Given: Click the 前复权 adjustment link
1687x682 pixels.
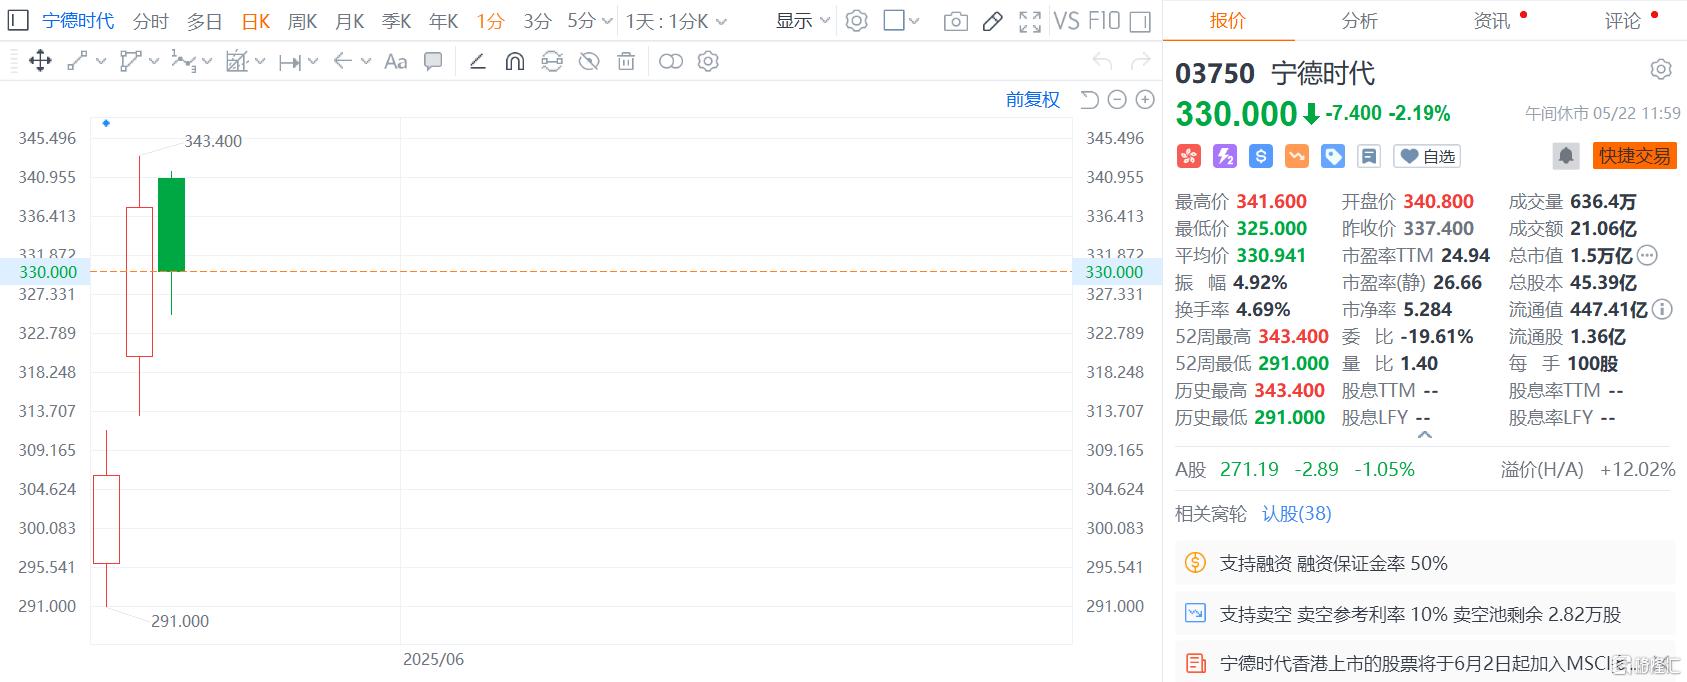Looking at the screenshot, I should (1033, 99).
